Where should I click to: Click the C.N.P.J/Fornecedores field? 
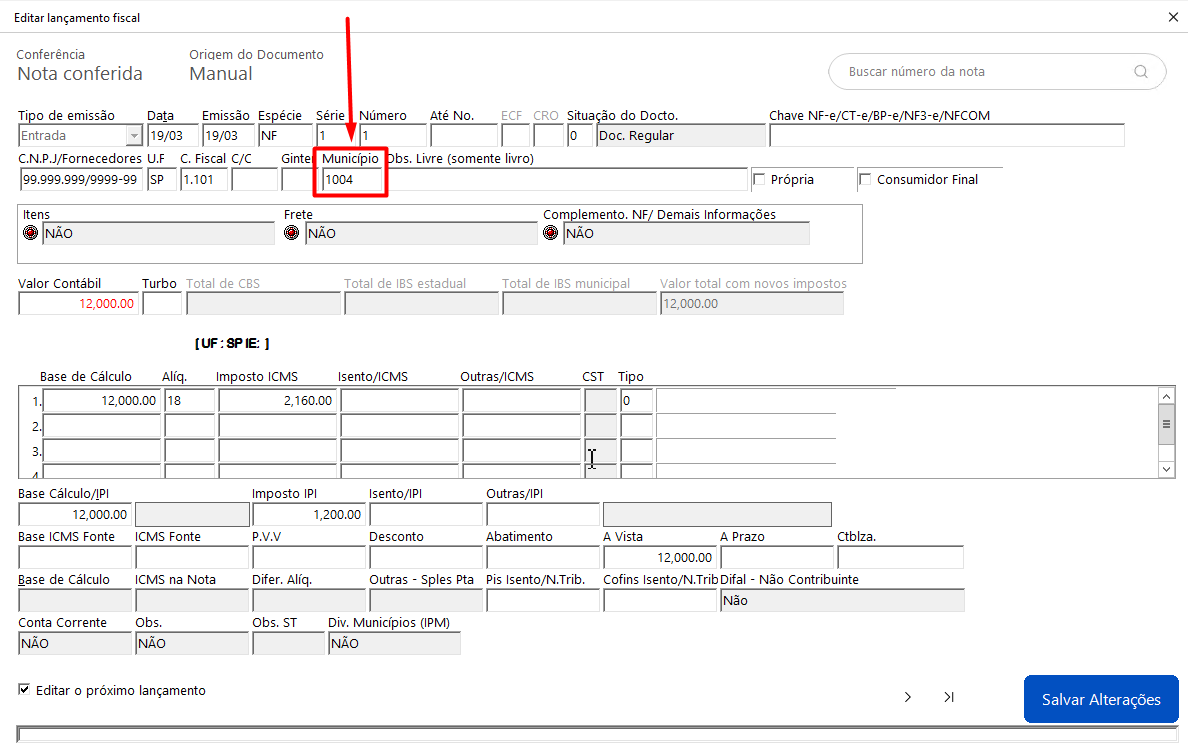tap(81, 180)
